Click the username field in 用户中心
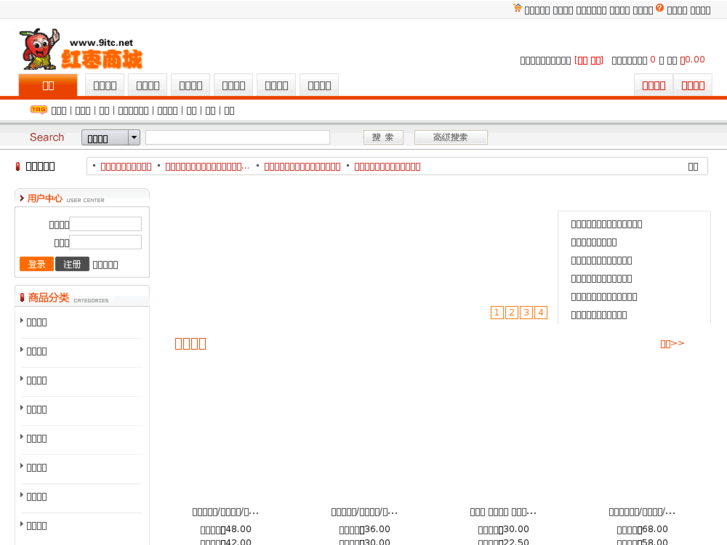Image resolution: width=727 pixels, height=545 pixels. pos(105,224)
